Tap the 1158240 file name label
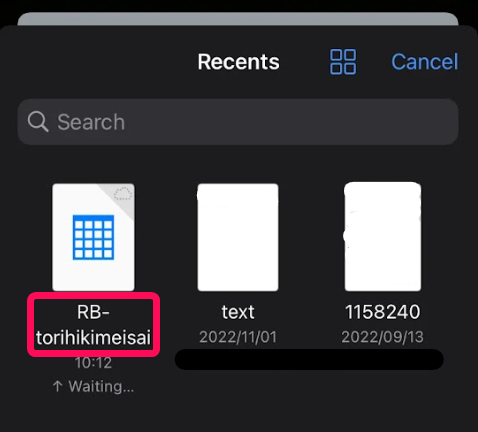Image resolution: width=478 pixels, height=432 pixels. (383, 312)
